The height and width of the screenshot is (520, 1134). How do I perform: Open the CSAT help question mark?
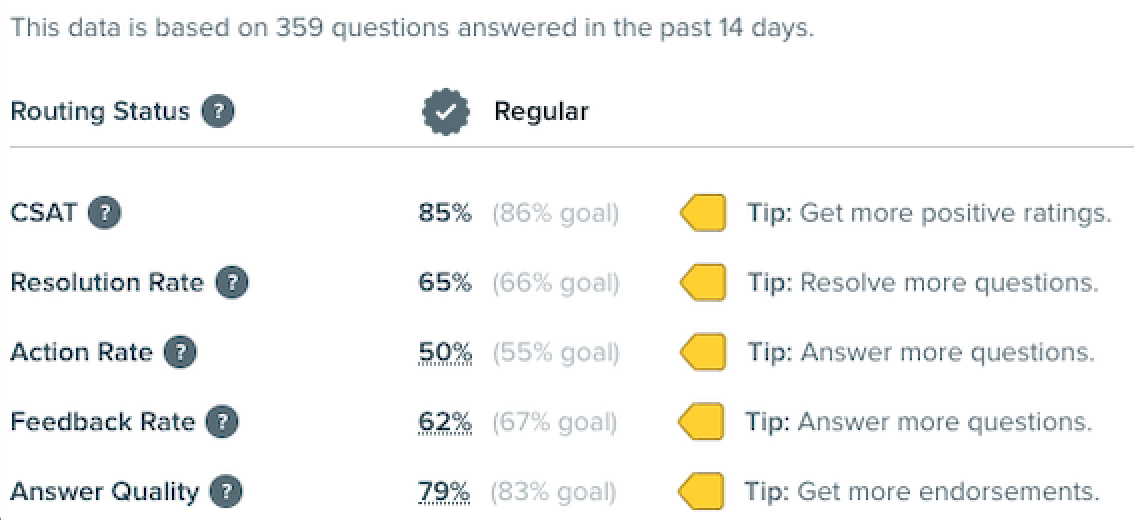(105, 213)
